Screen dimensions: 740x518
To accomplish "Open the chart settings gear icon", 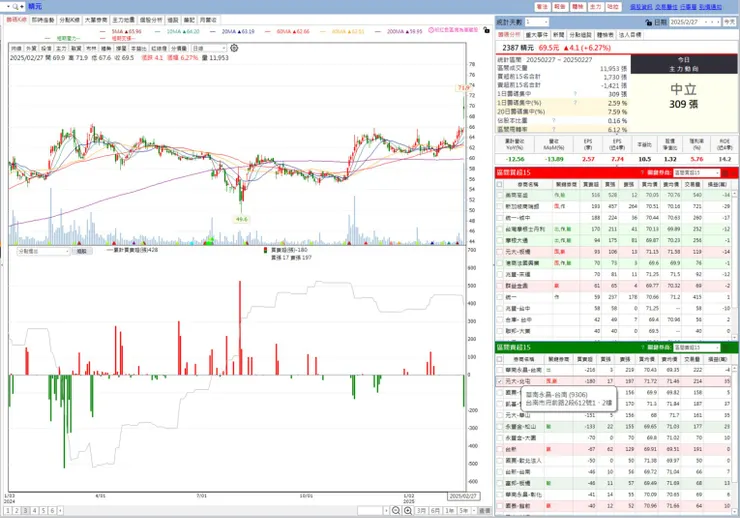I will 234,48.
